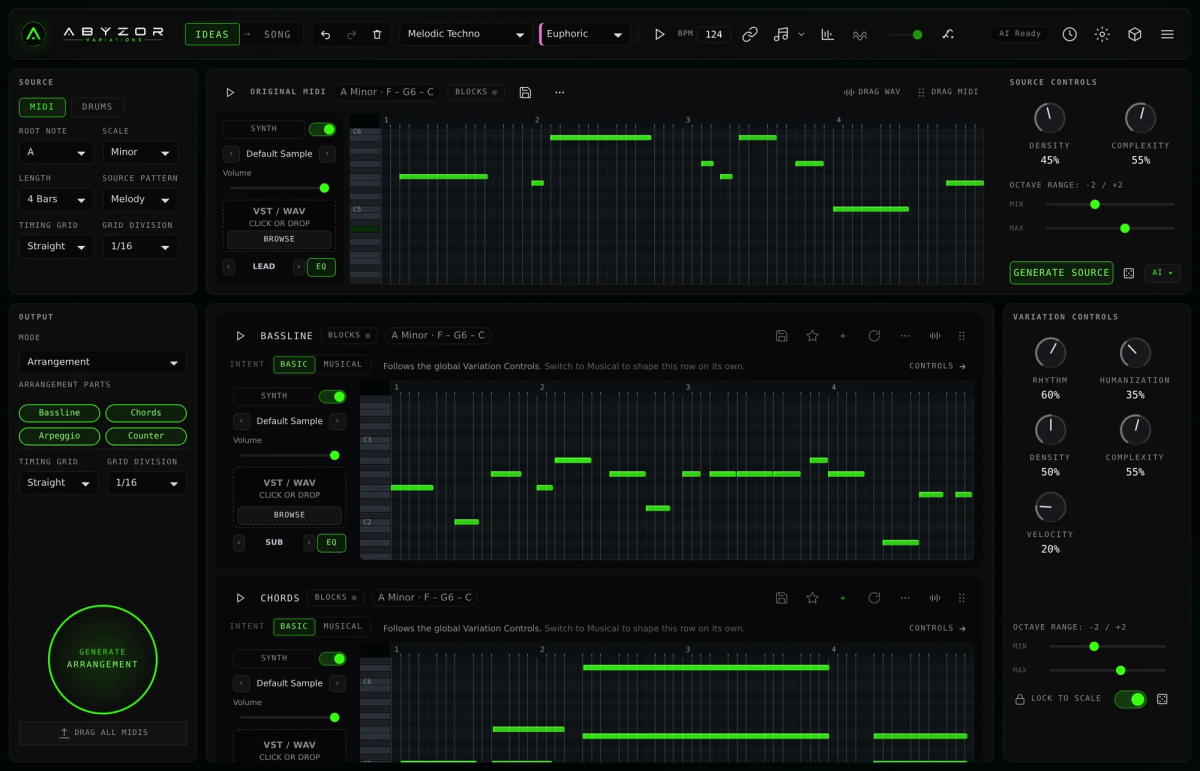
Task: Toggle the Chords synth switch
Action: pos(333,658)
